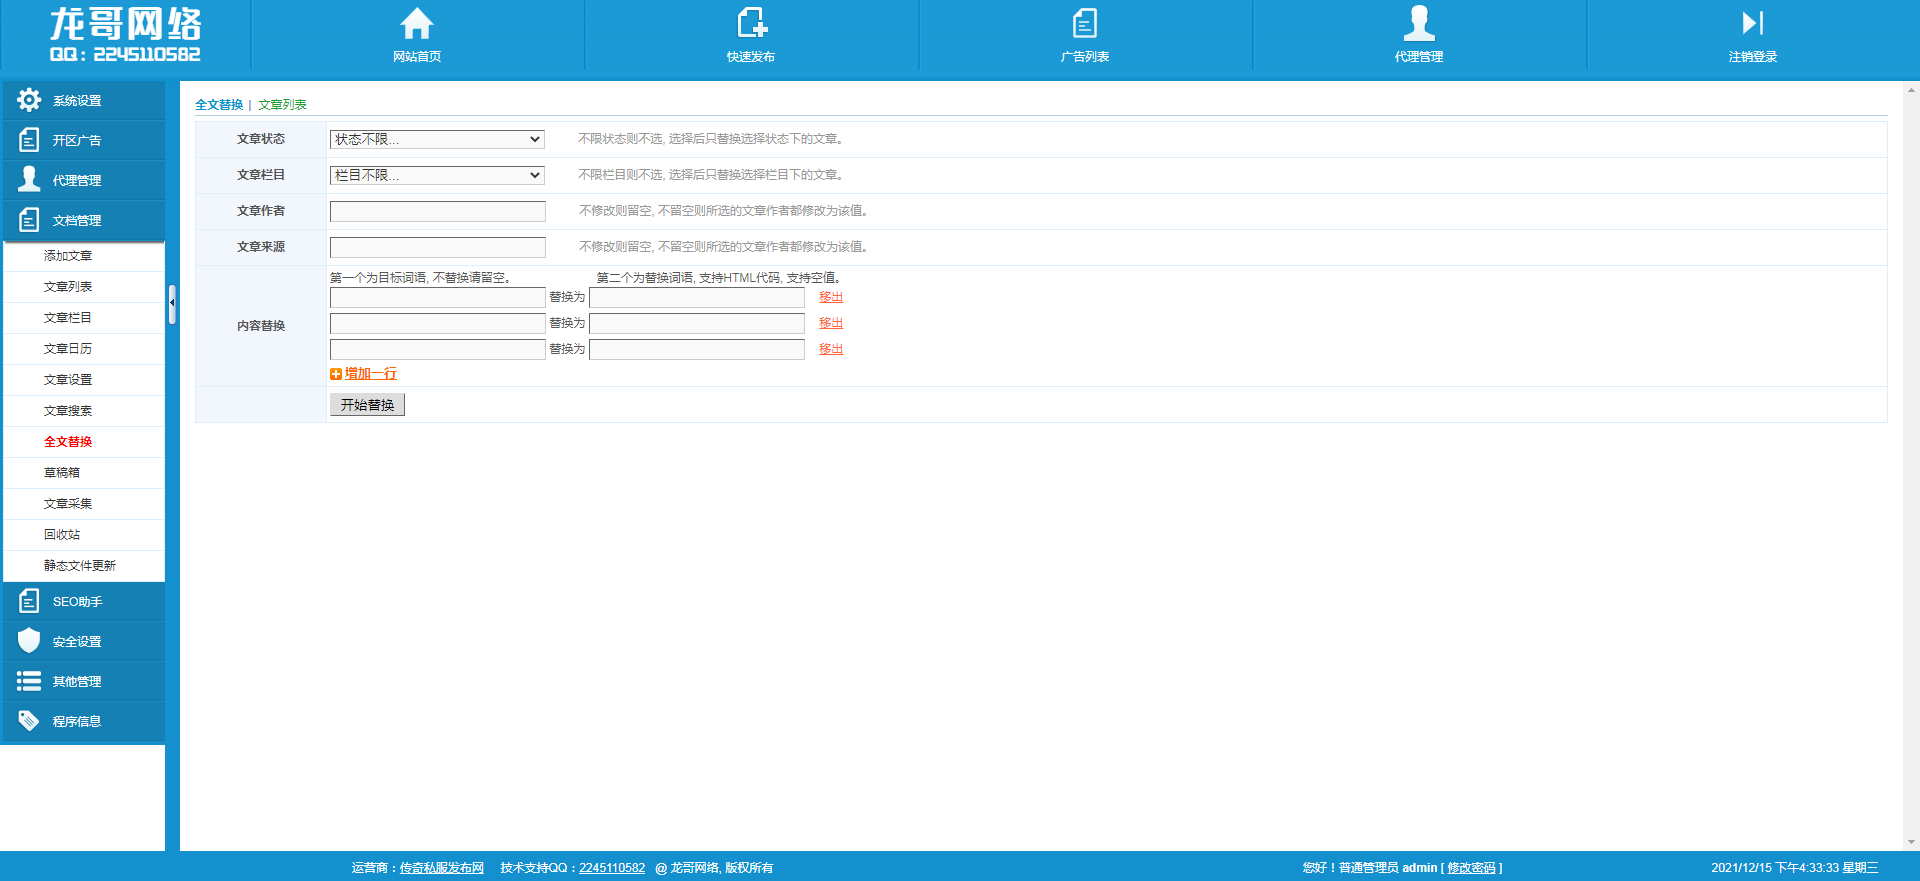
Task: Click the 全文替换 breadcrumb tab
Action: pos(219,105)
